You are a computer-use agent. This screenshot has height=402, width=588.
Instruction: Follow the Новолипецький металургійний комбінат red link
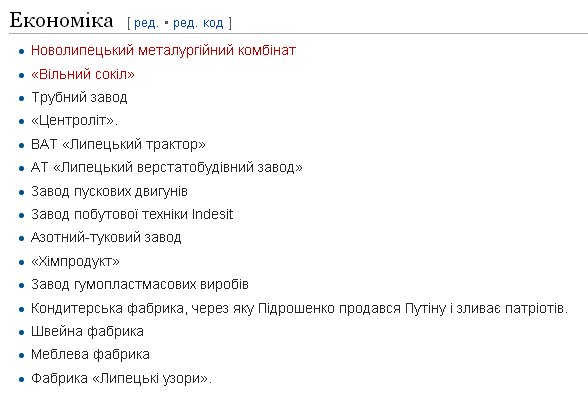[x=164, y=50]
